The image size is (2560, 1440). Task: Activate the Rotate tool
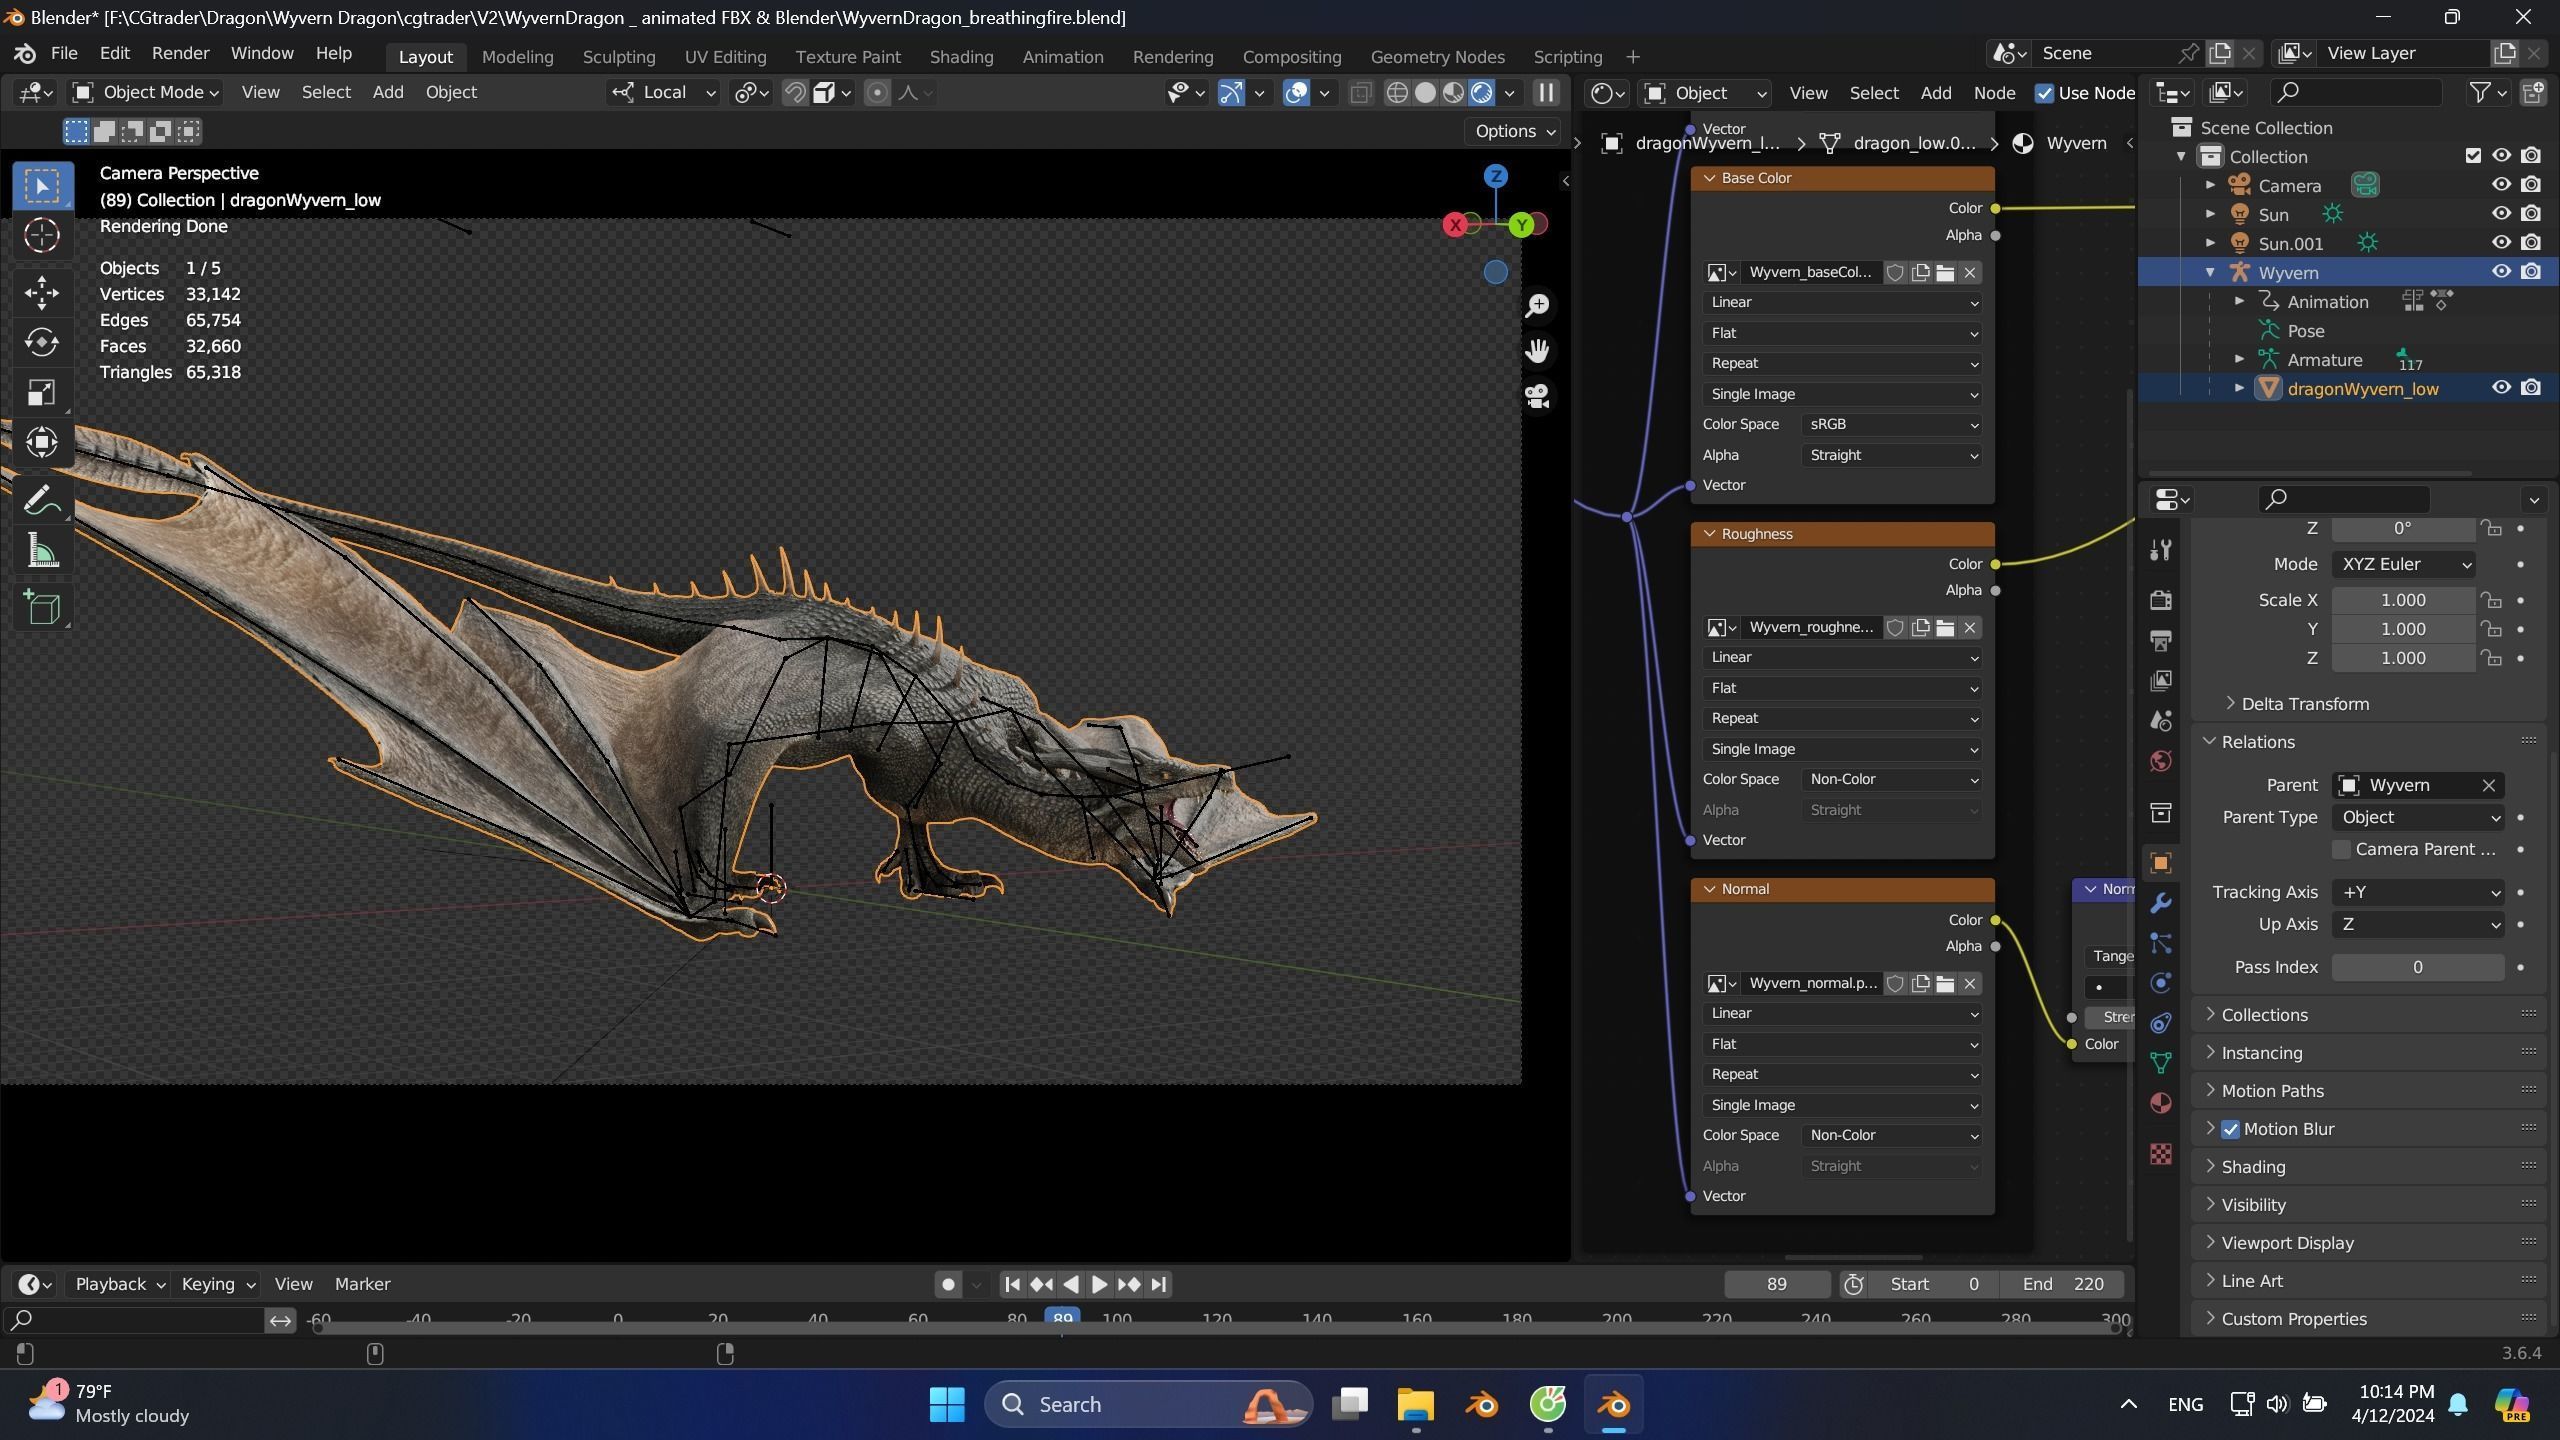pyautogui.click(x=42, y=342)
